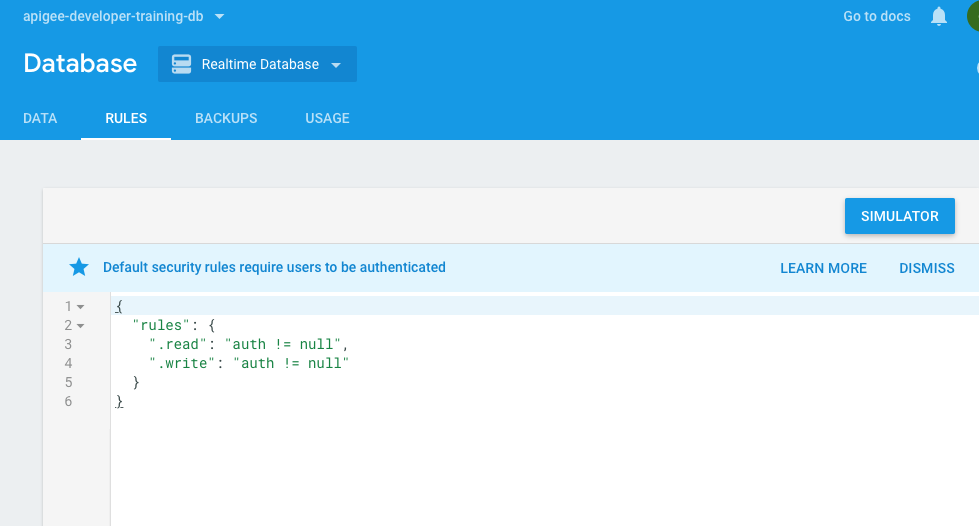This screenshot has height=526, width=979.
Task: Click the "rules" key in editor
Action: tap(161, 325)
